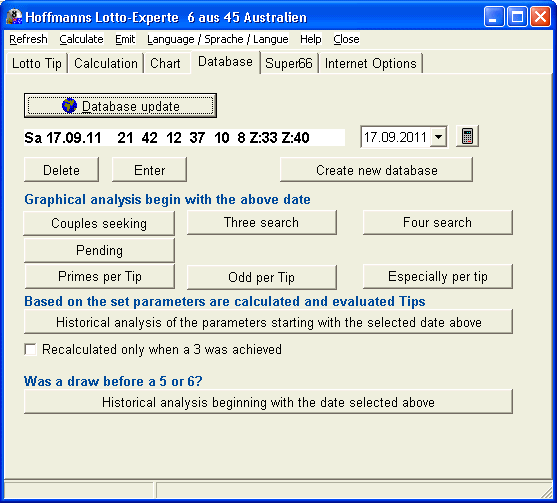
Task: Start the Couples seeking analysis
Action: click(99, 223)
